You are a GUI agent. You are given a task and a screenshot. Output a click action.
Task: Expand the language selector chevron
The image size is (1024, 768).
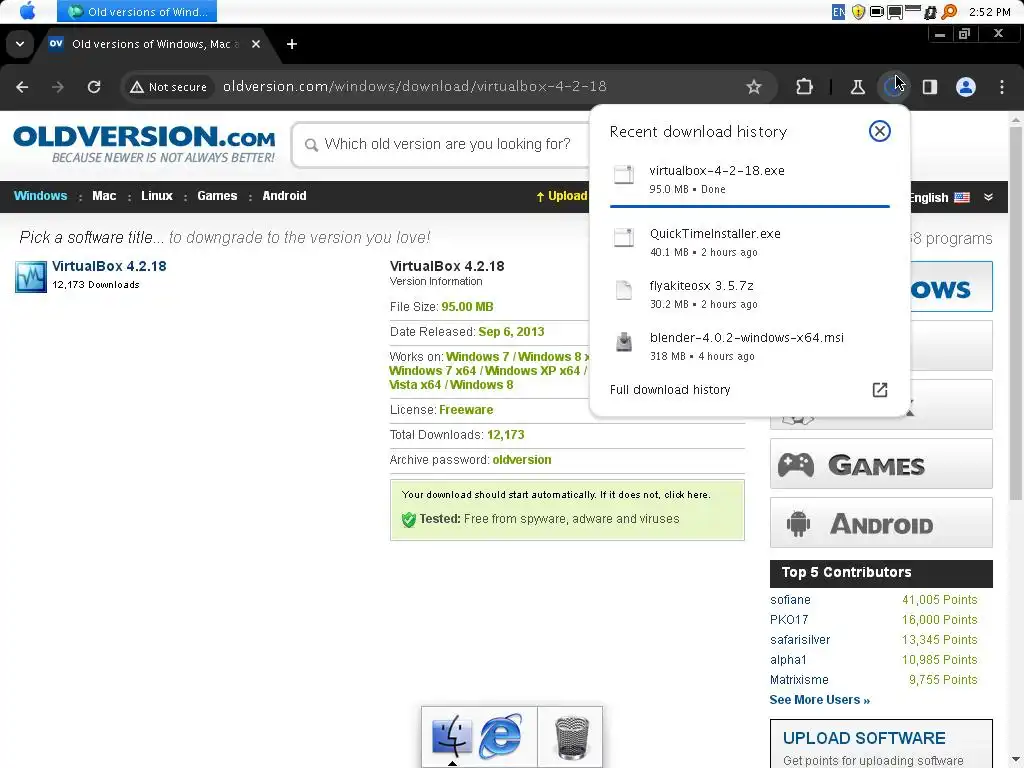coord(988,197)
